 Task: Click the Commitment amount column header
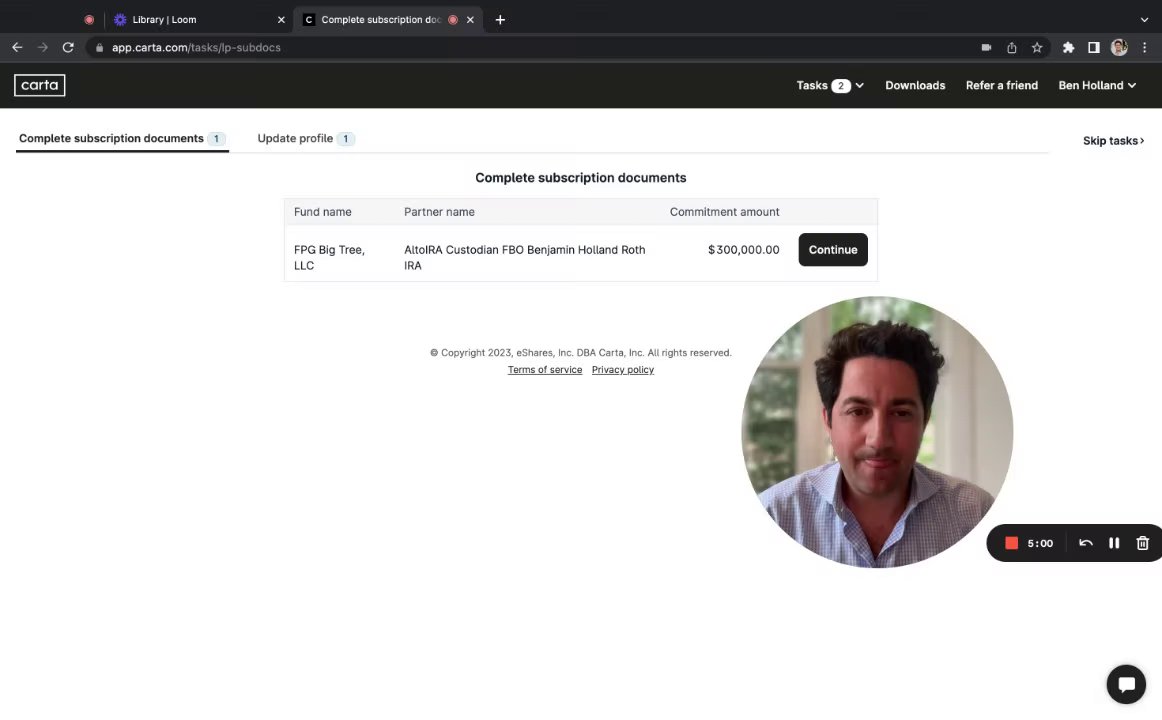(x=724, y=212)
